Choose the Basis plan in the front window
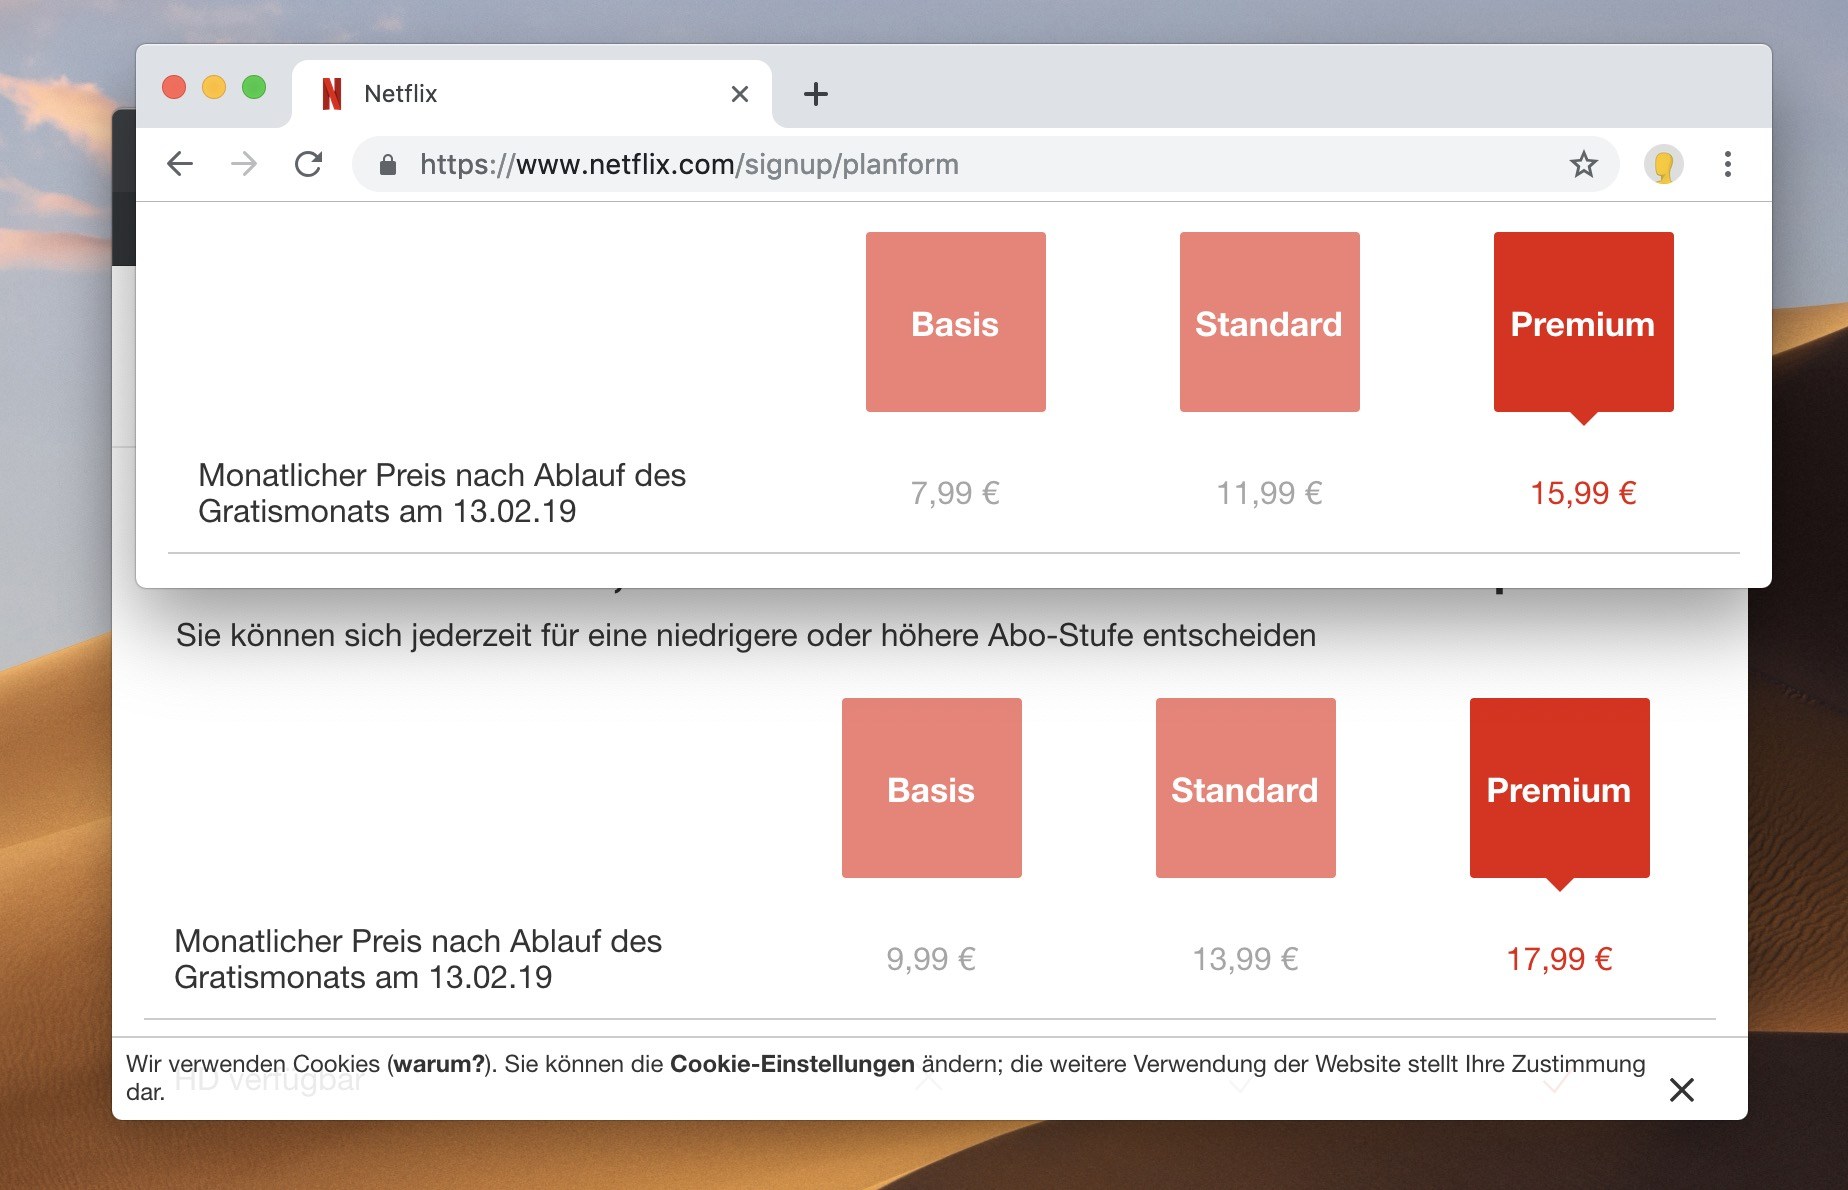This screenshot has width=1848, height=1190. click(x=956, y=322)
